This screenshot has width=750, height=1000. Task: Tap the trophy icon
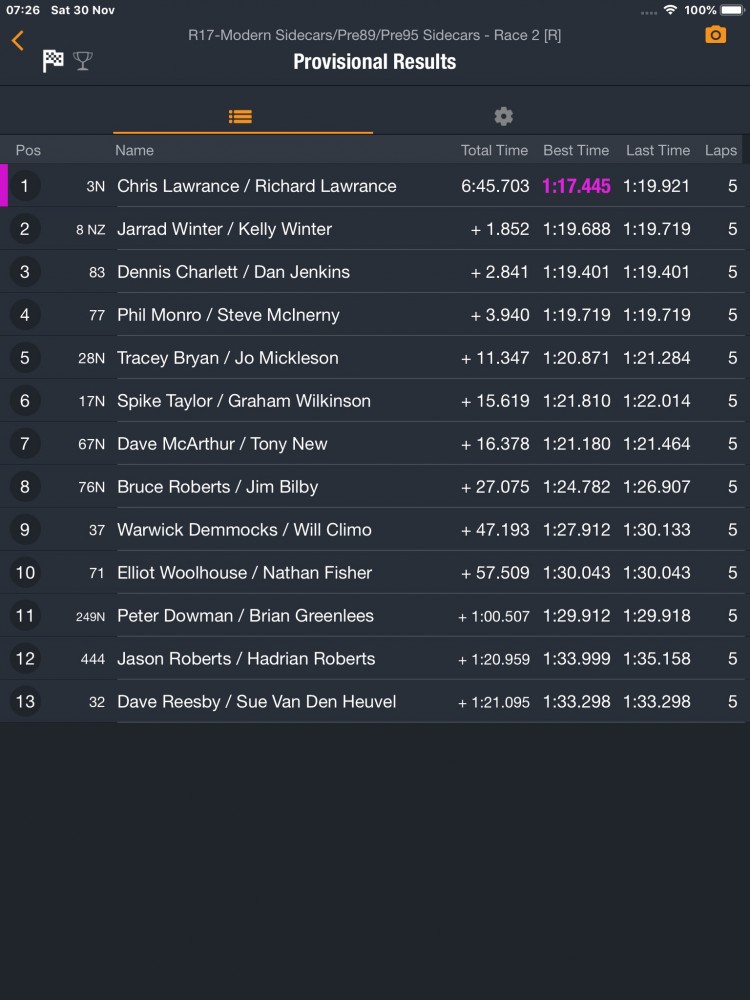82,61
